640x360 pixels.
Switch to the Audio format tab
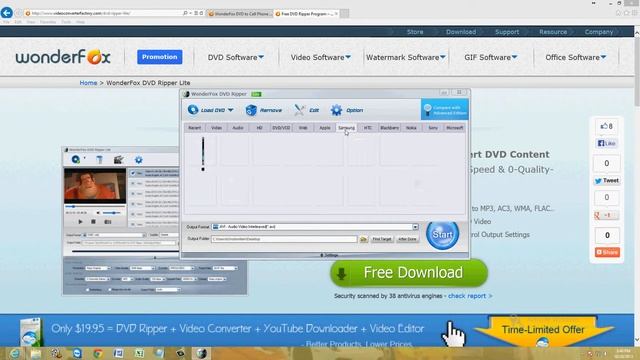pyautogui.click(x=238, y=128)
